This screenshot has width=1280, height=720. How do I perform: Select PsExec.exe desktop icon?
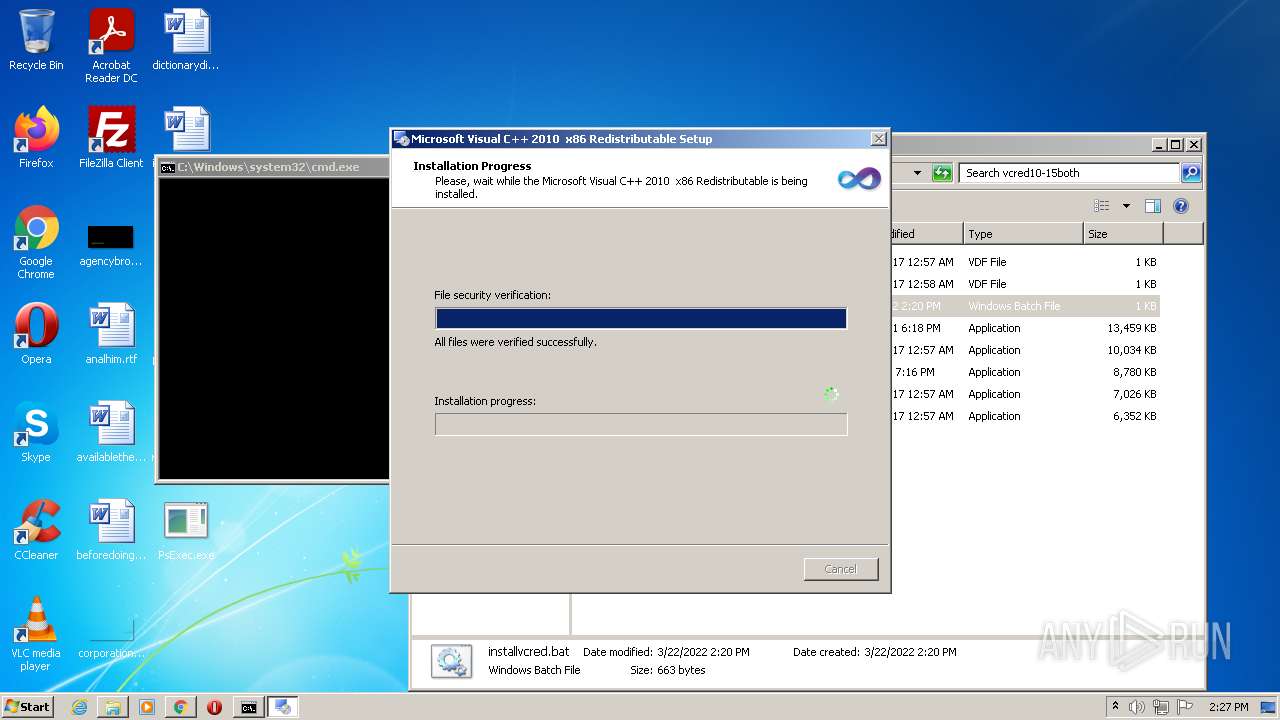[186, 530]
